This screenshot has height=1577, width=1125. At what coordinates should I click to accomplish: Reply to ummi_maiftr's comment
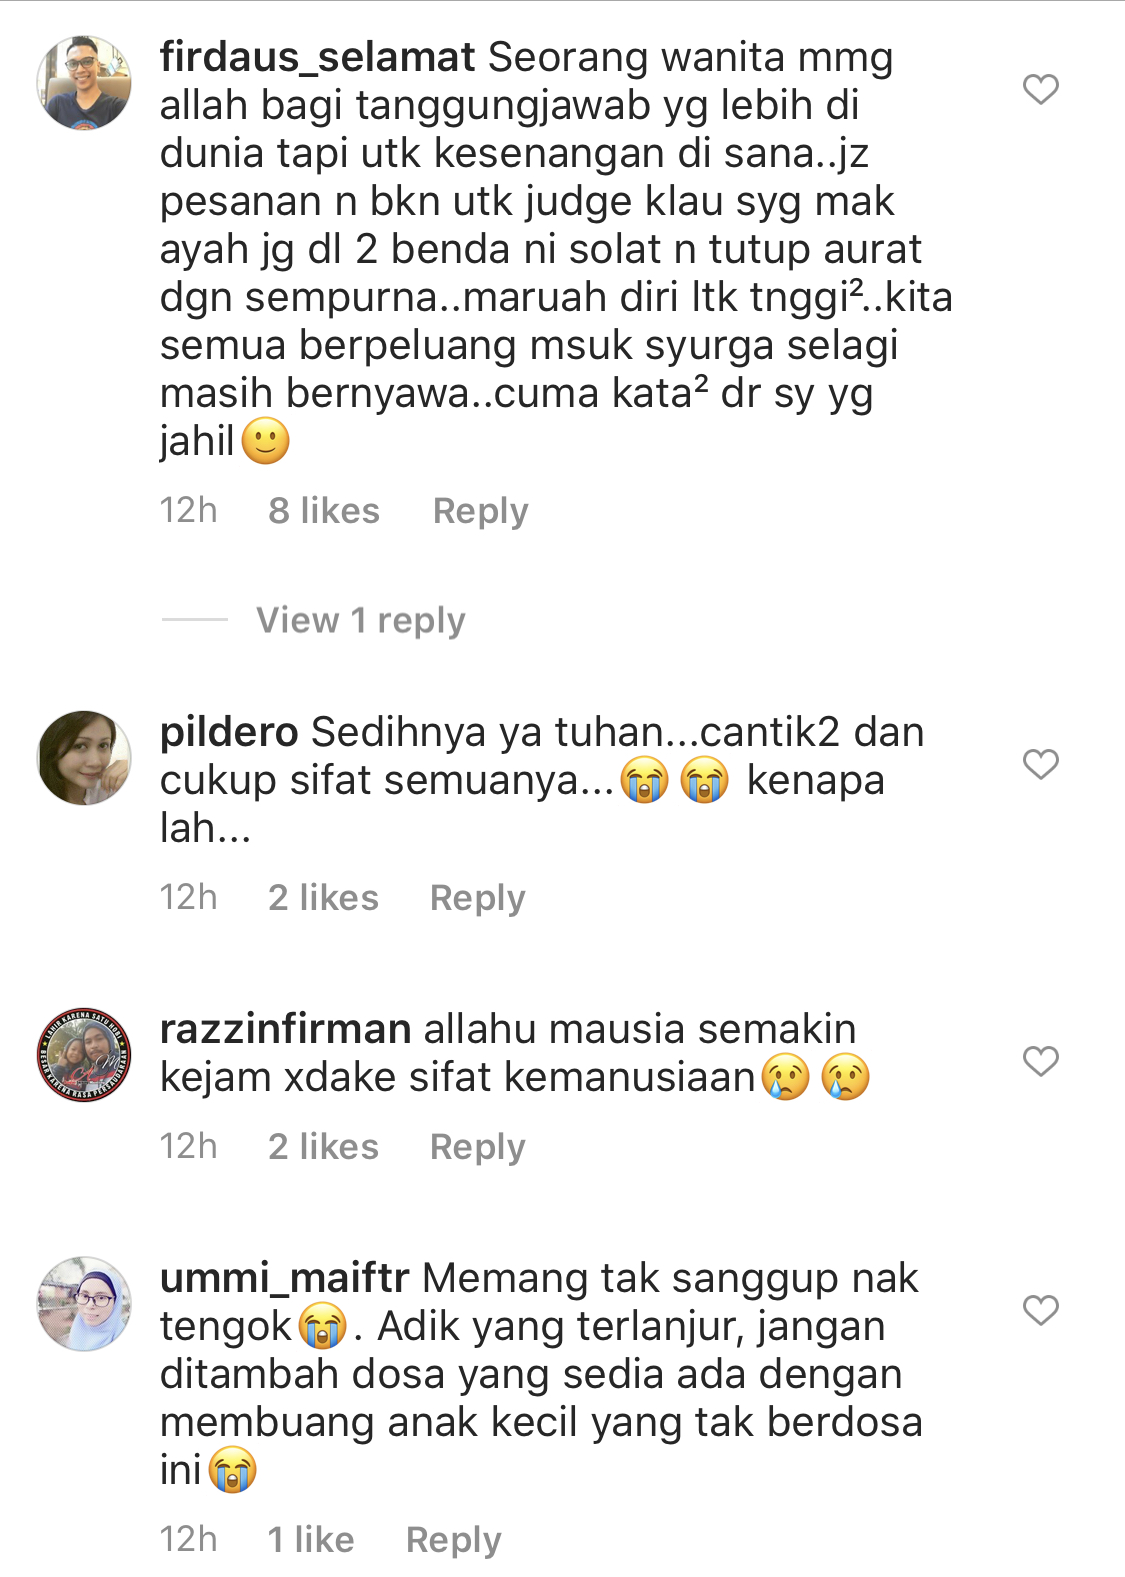tap(453, 1540)
